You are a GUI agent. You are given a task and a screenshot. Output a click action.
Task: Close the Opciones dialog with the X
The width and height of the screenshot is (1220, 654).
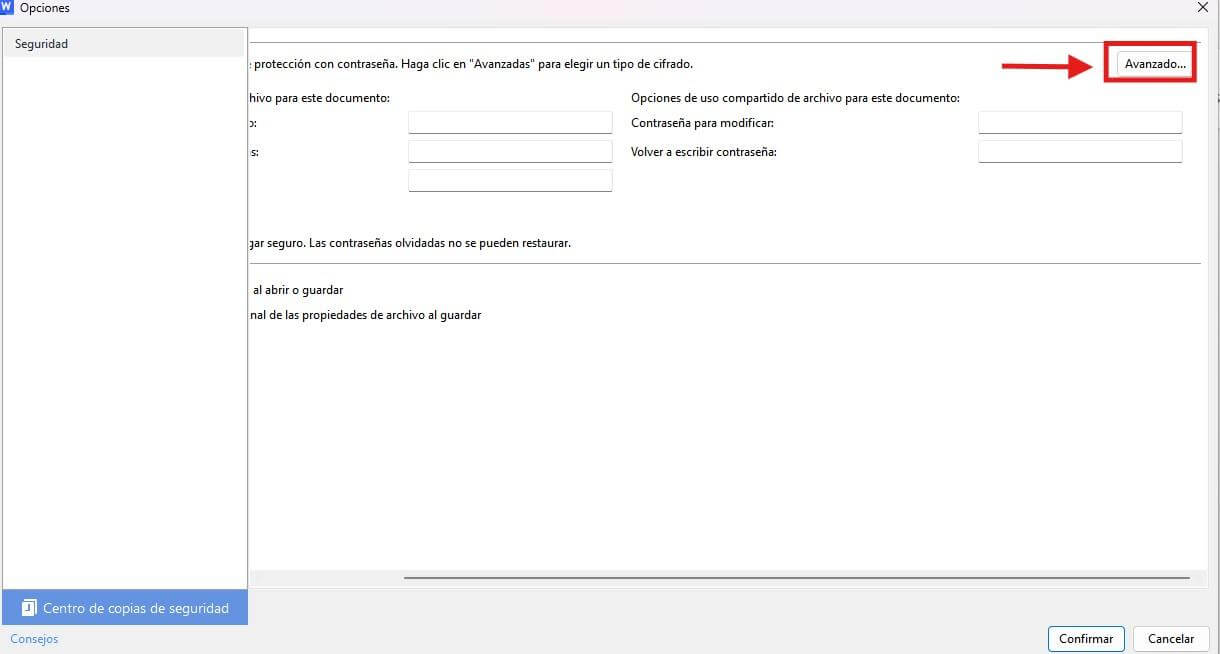pos(1202,8)
